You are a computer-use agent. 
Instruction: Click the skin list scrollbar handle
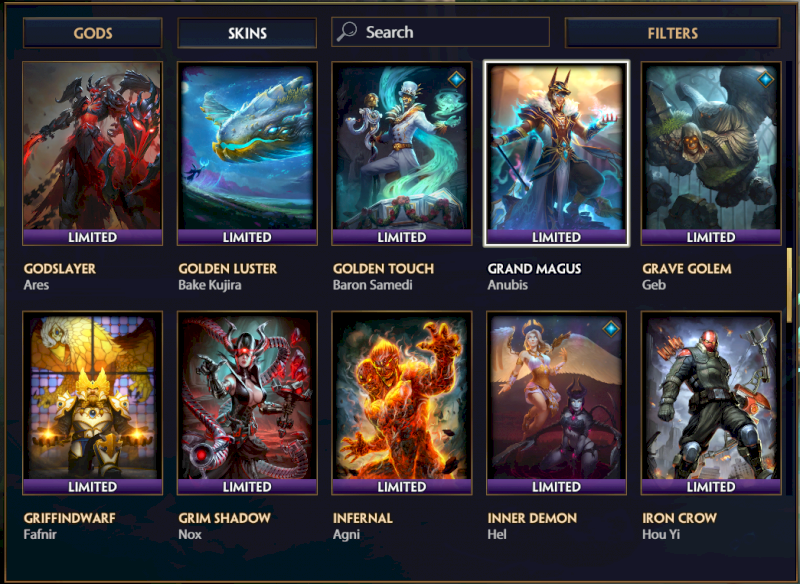point(789,285)
